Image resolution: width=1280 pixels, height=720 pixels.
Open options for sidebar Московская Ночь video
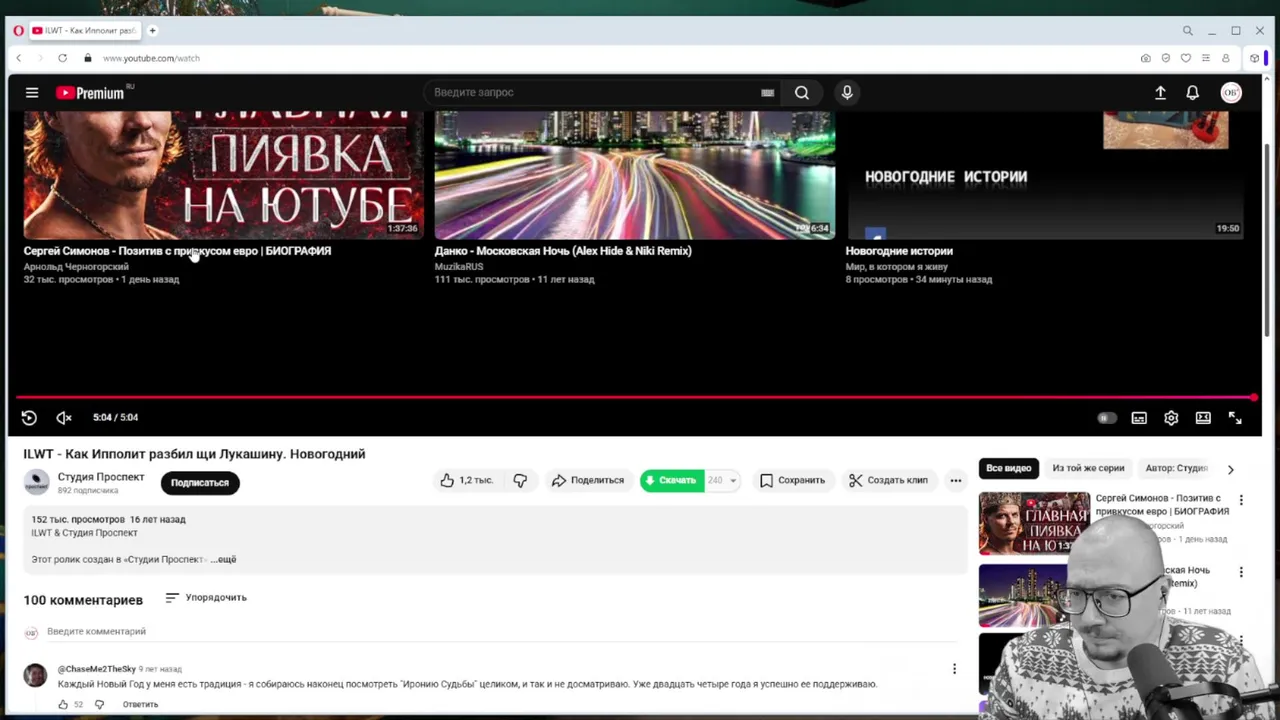pyautogui.click(x=1241, y=573)
